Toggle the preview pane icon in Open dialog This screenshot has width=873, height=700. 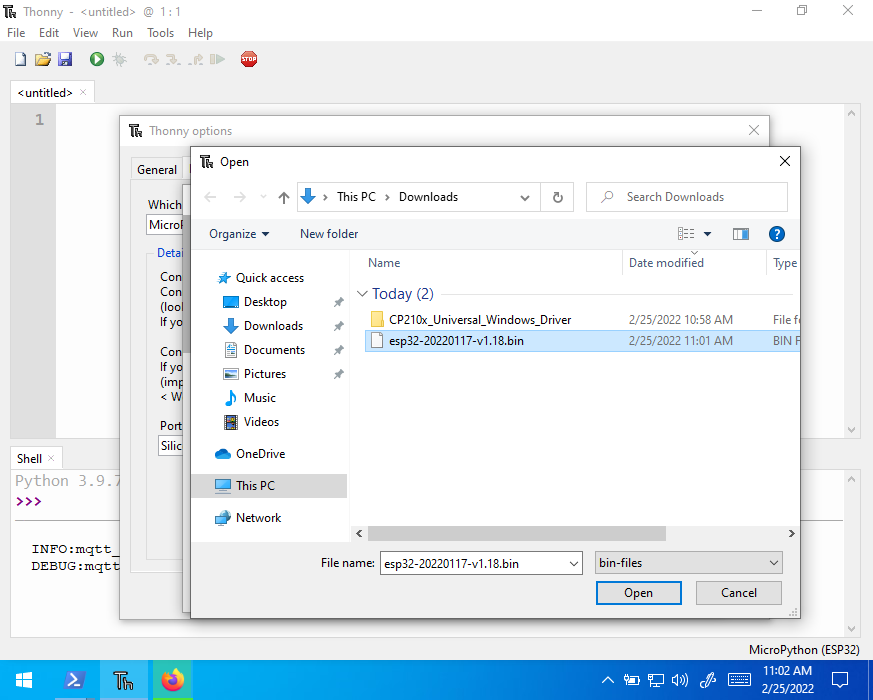(x=740, y=234)
